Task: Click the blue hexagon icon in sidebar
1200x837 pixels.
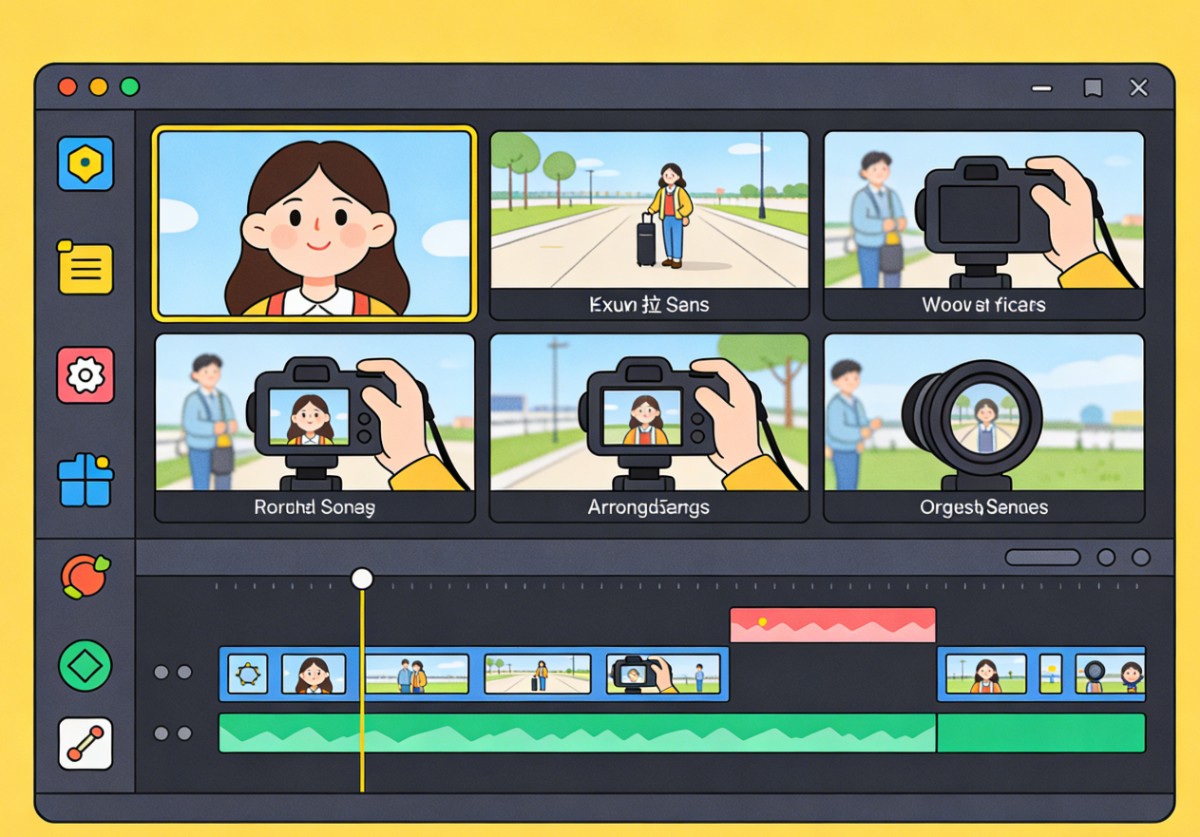Action: click(x=85, y=163)
